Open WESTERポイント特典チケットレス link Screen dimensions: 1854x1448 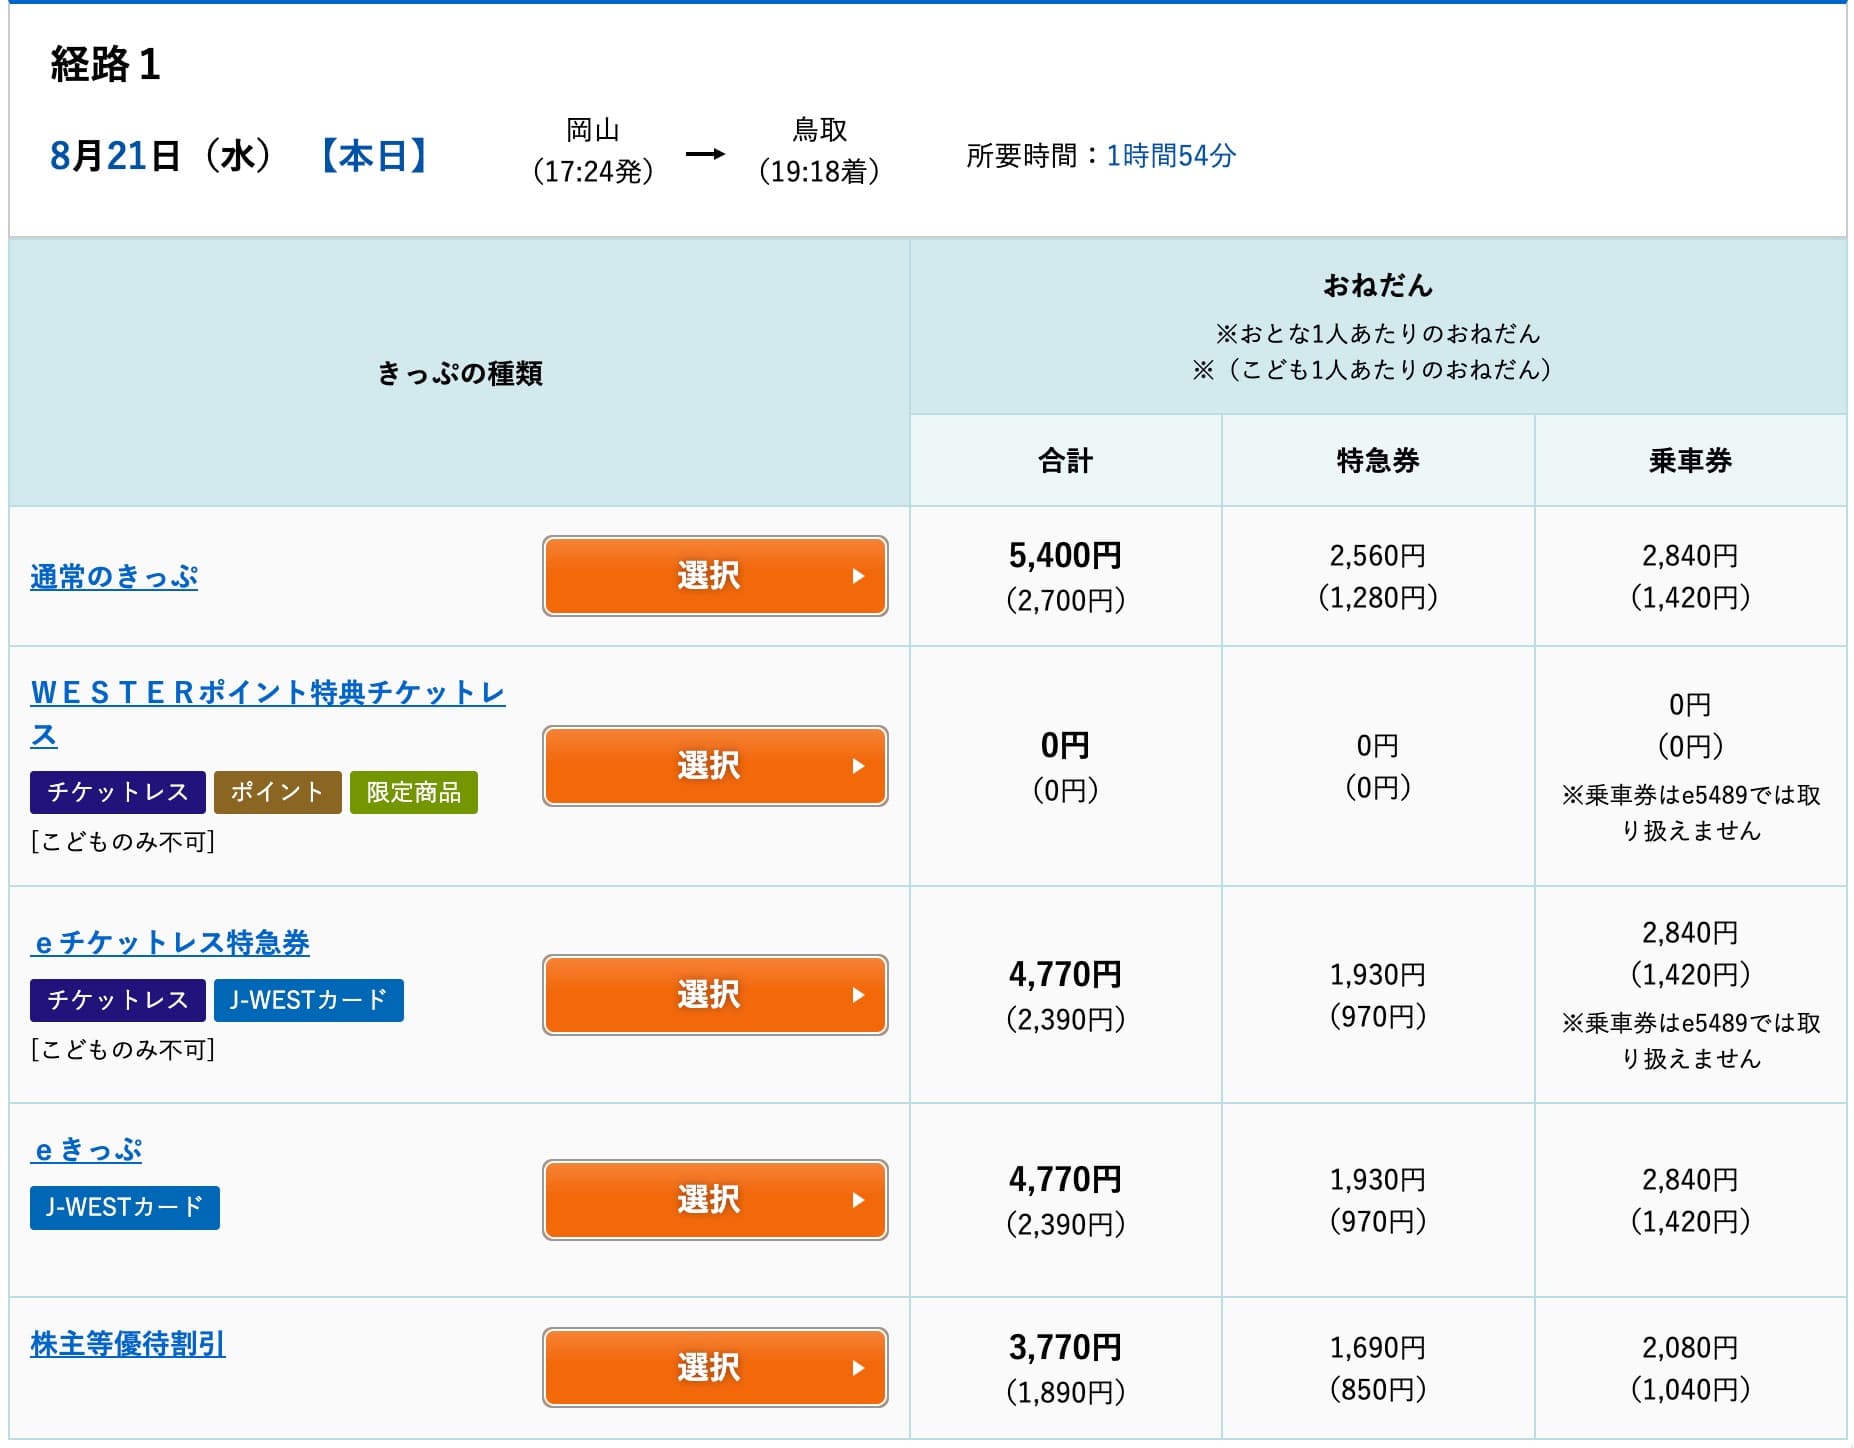pyautogui.click(x=268, y=713)
